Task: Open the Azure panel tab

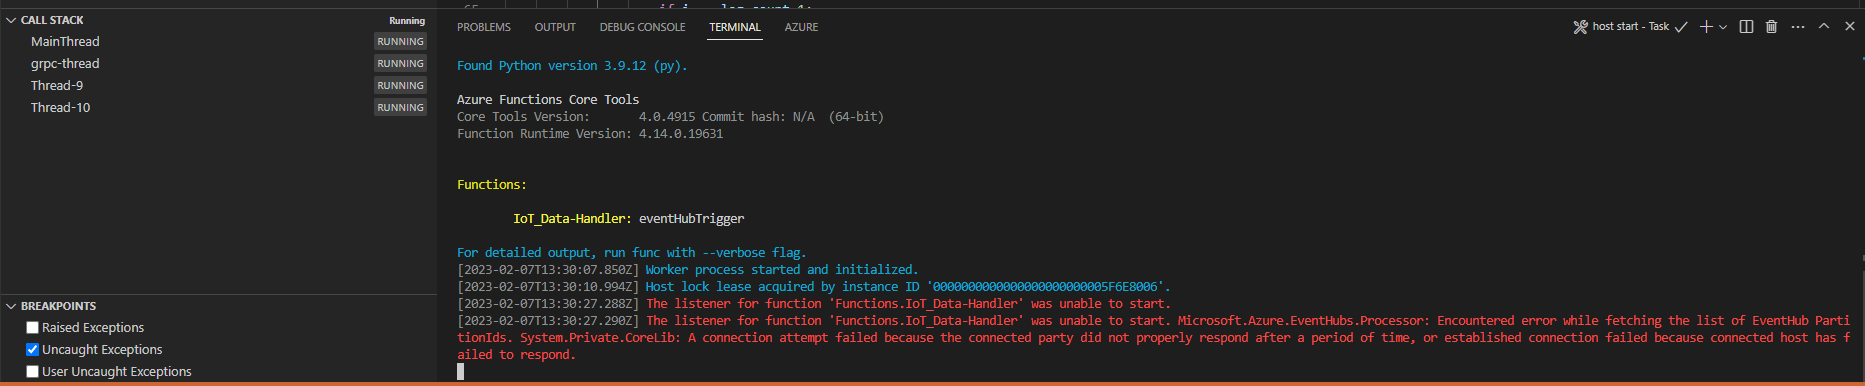Action: point(801,27)
